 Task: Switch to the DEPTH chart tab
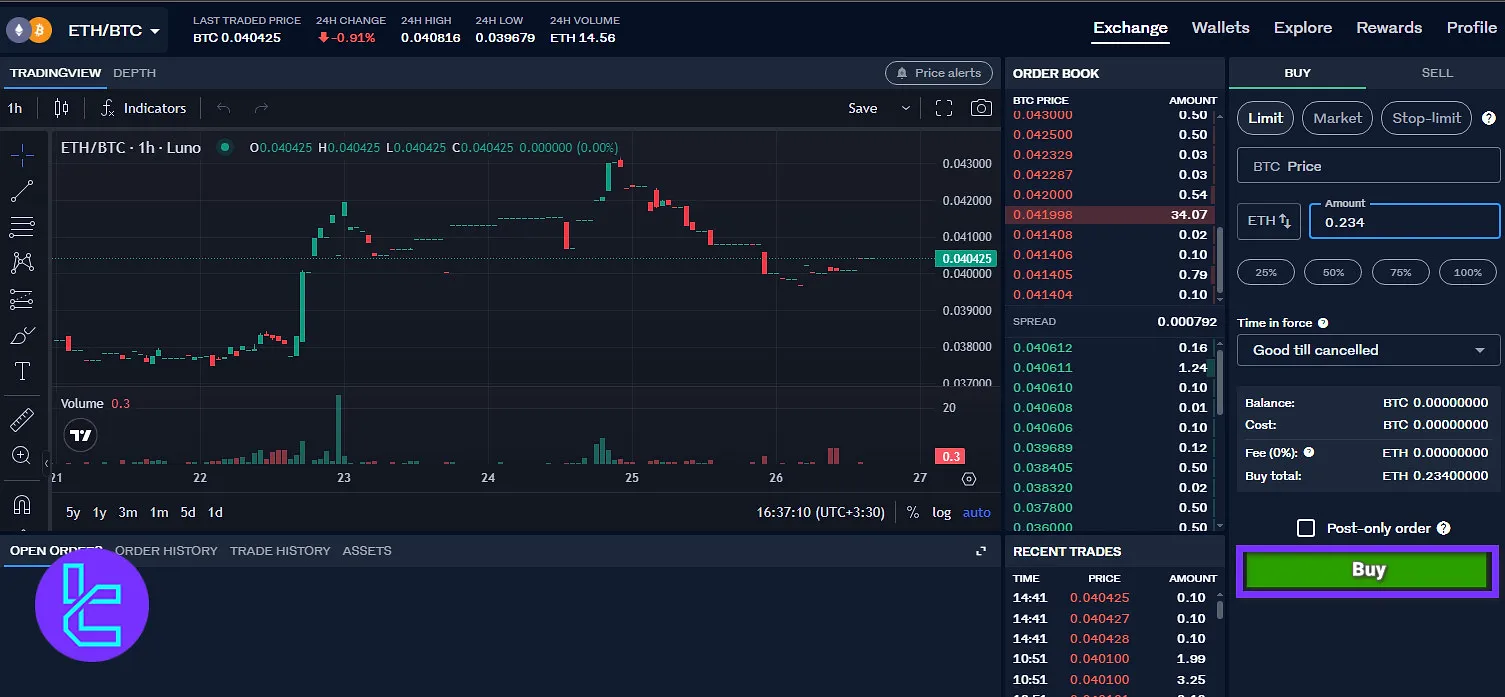[134, 73]
